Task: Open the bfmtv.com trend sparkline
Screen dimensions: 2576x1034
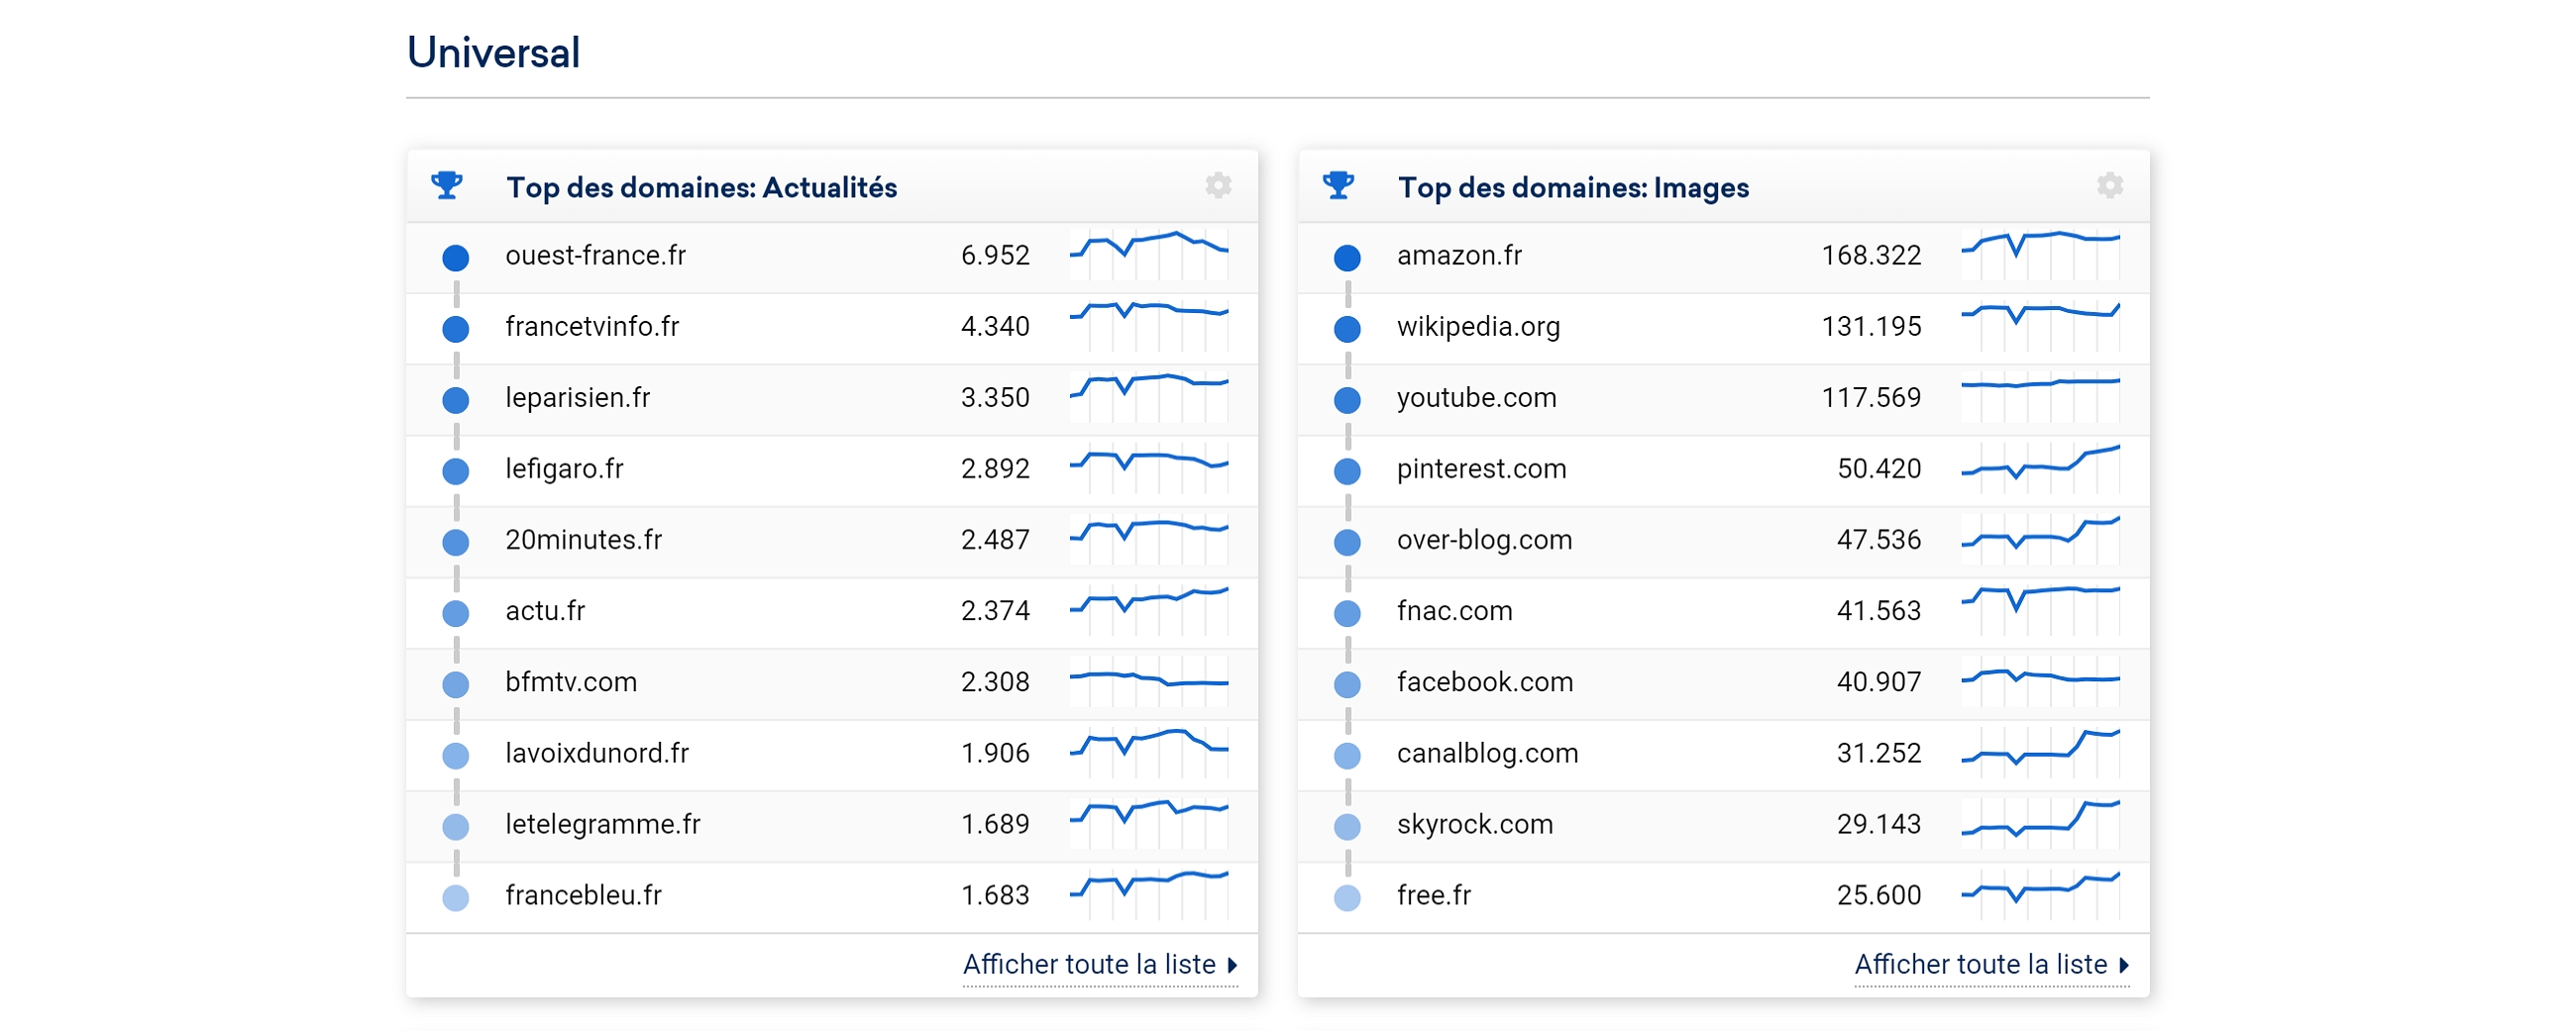Action: [x=1149, y=681]
